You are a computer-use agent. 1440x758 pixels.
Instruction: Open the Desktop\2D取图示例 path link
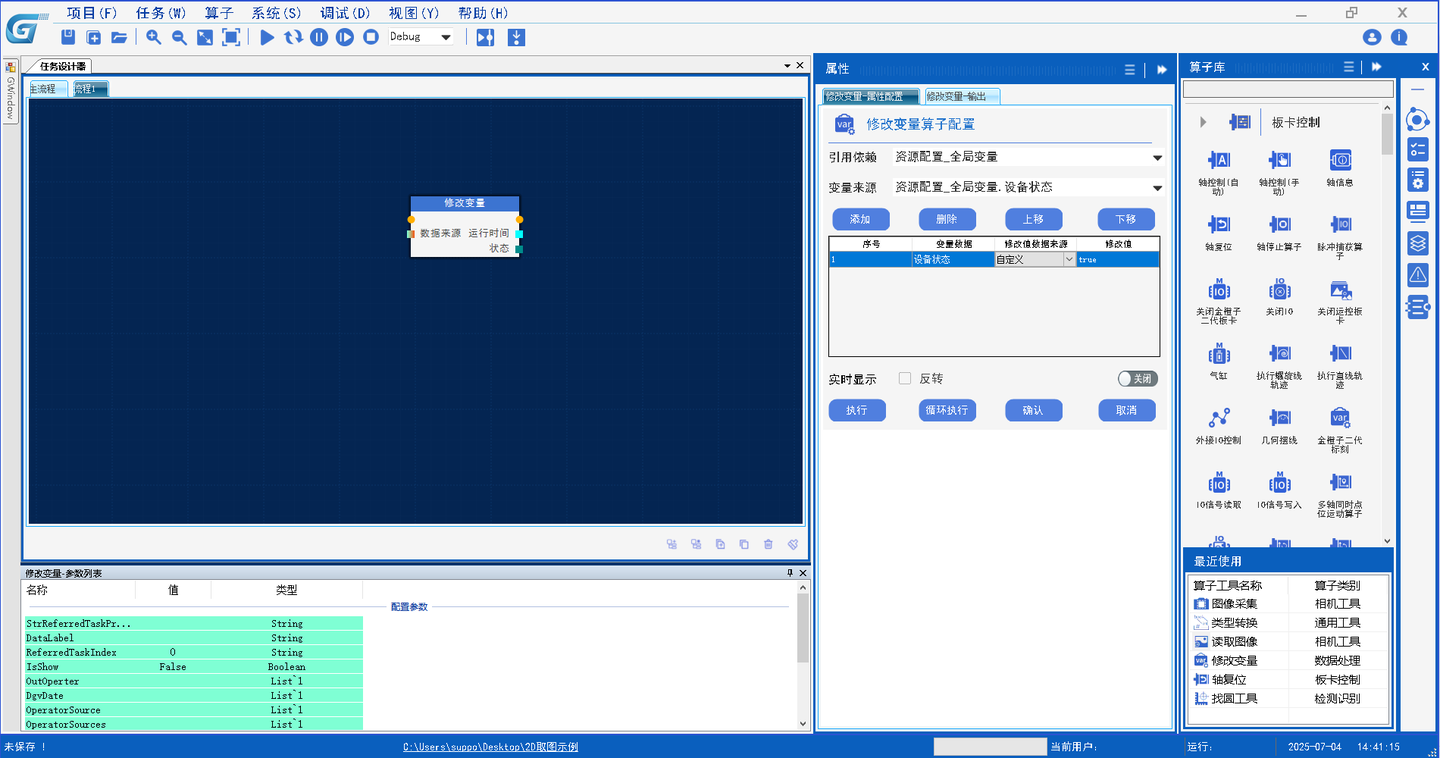[x=490, y=747]
